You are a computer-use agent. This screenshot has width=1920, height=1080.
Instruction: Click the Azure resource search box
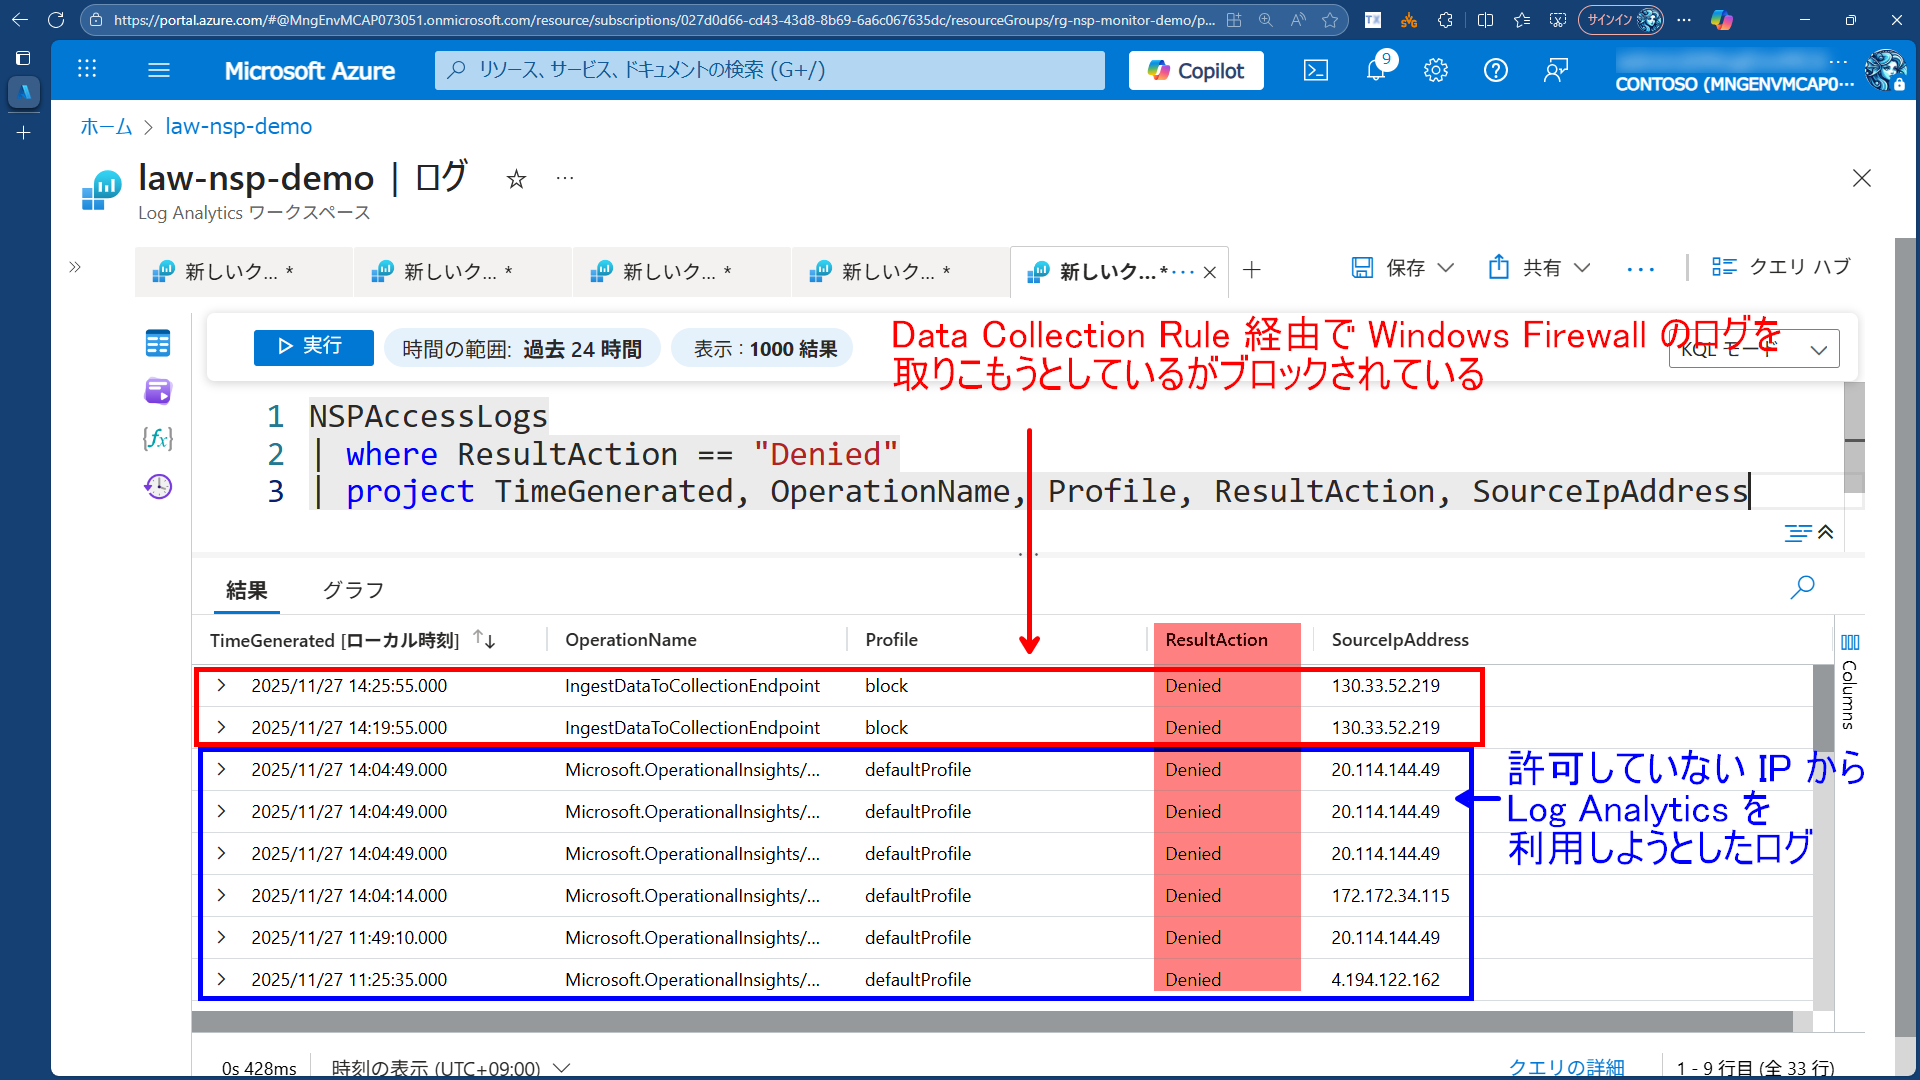(768, 70)
